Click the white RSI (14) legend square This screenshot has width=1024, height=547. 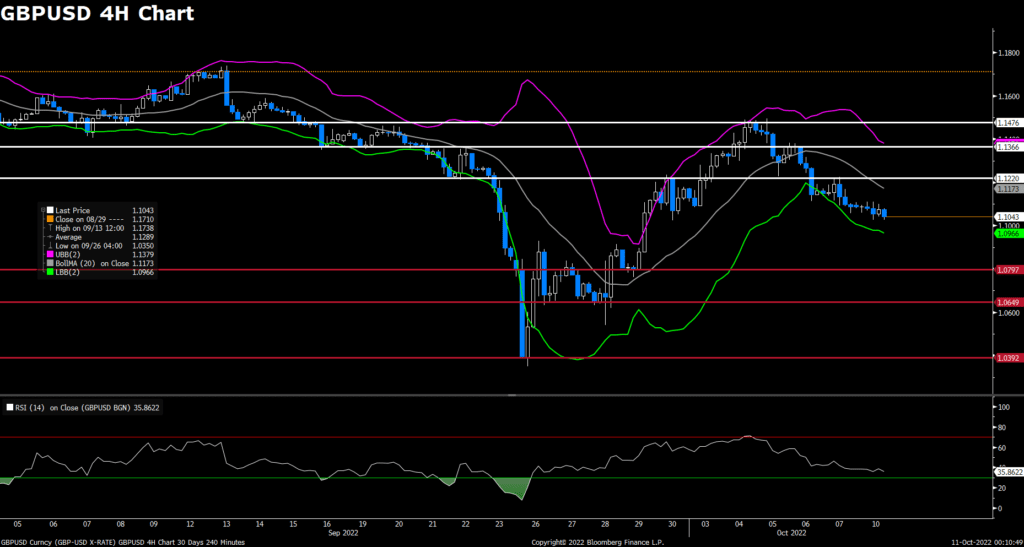(x=9, y=407)
